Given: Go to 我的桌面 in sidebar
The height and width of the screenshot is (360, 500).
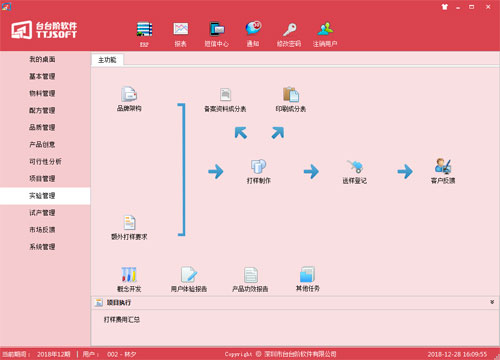Looking at the screenshot, I should tap(42, 59).
